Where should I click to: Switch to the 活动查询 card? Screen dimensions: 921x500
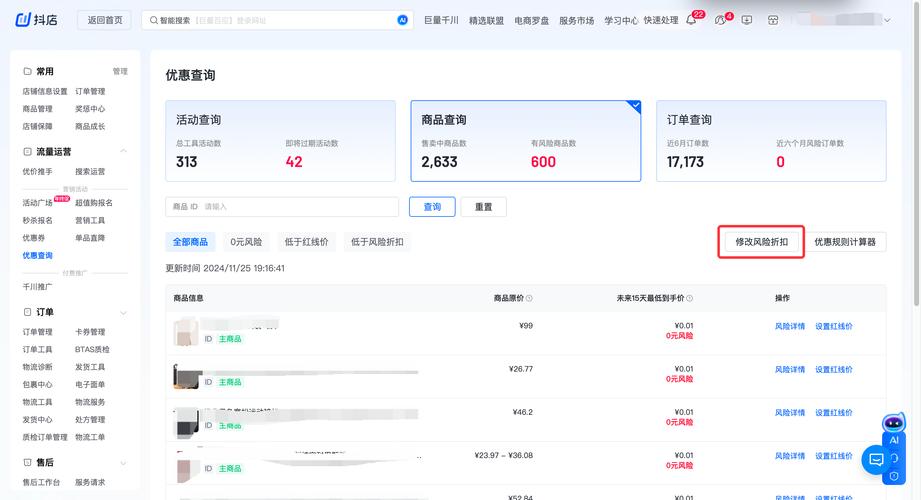pyautogui.click(x=281, y=141)
